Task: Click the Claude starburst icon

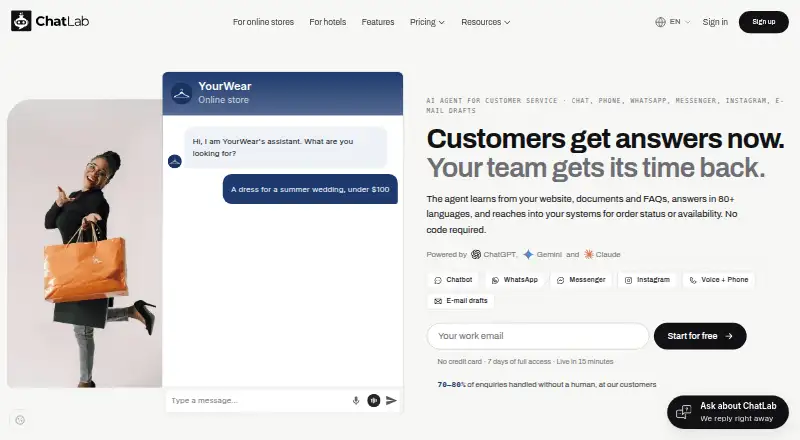Action: tap(589, 254)
